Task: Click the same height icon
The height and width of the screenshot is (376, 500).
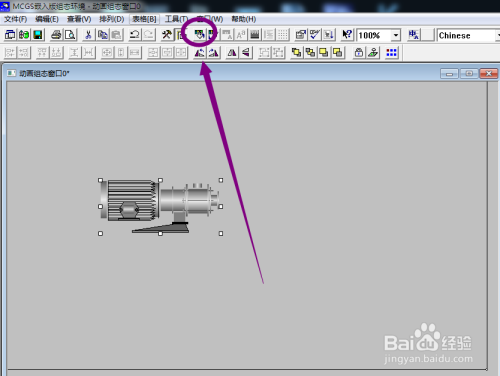Action: 121,52
